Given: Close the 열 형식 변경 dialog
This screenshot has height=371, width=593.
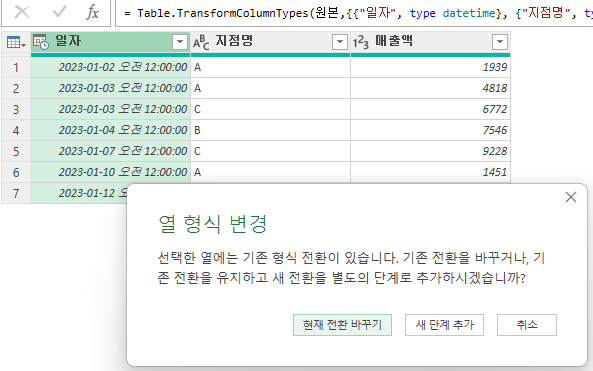Looking at the screenshot, I should pyautogui.click(x=571, y=197).
